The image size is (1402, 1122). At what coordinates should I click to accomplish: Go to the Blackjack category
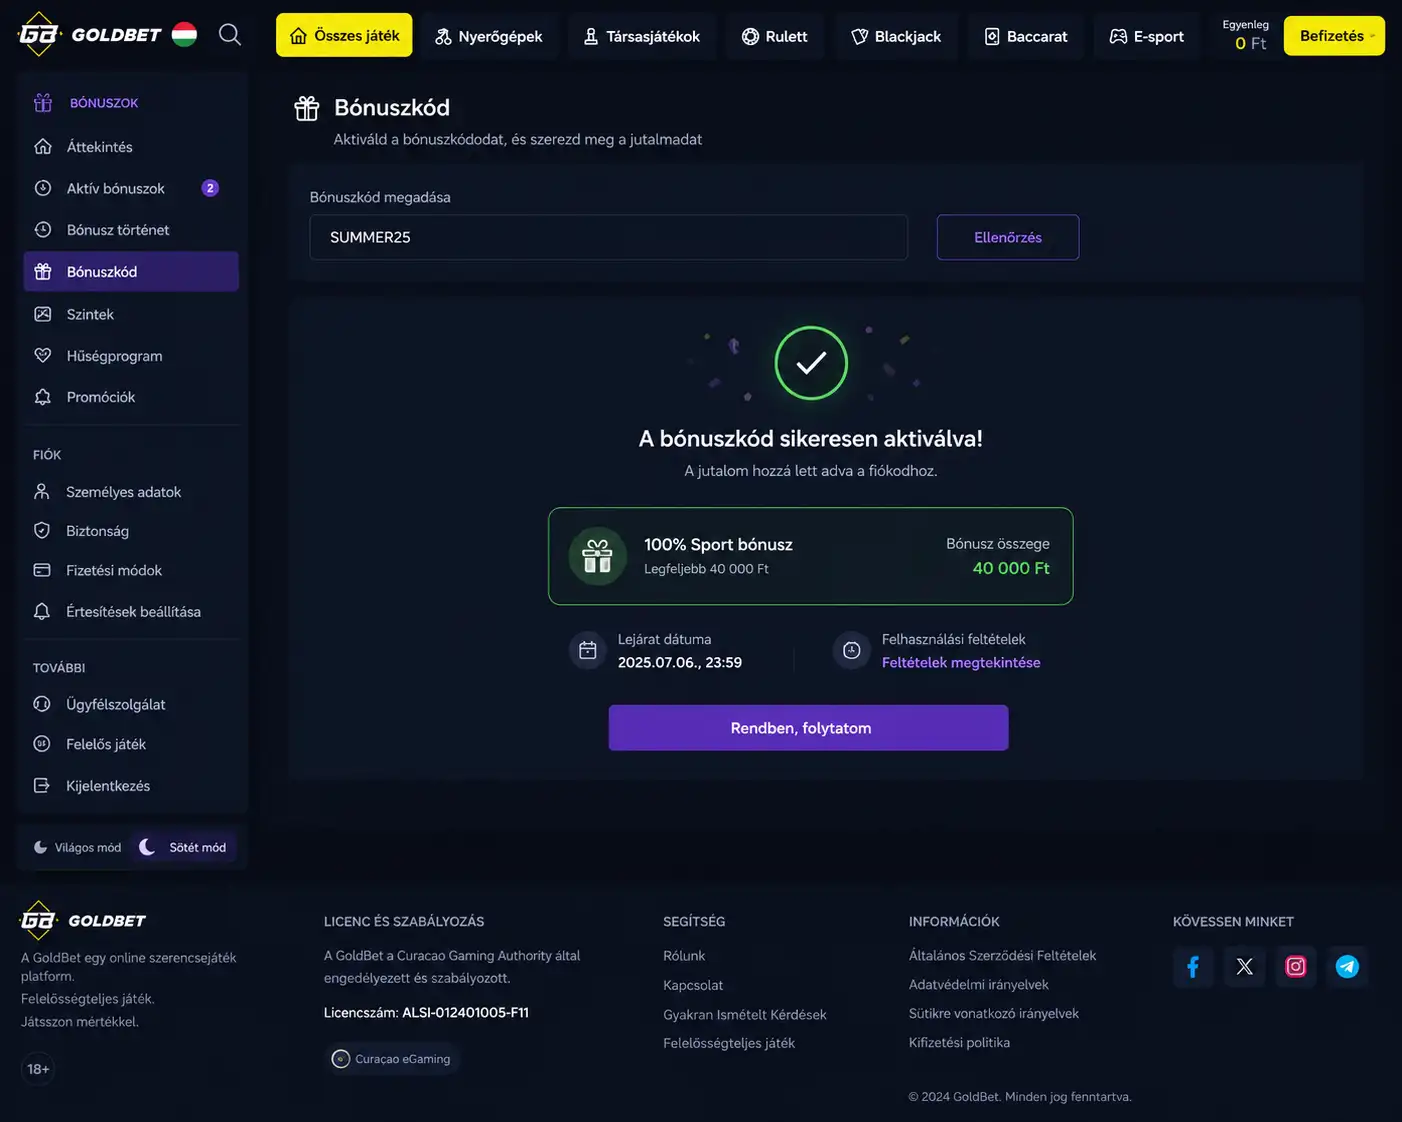896,36
